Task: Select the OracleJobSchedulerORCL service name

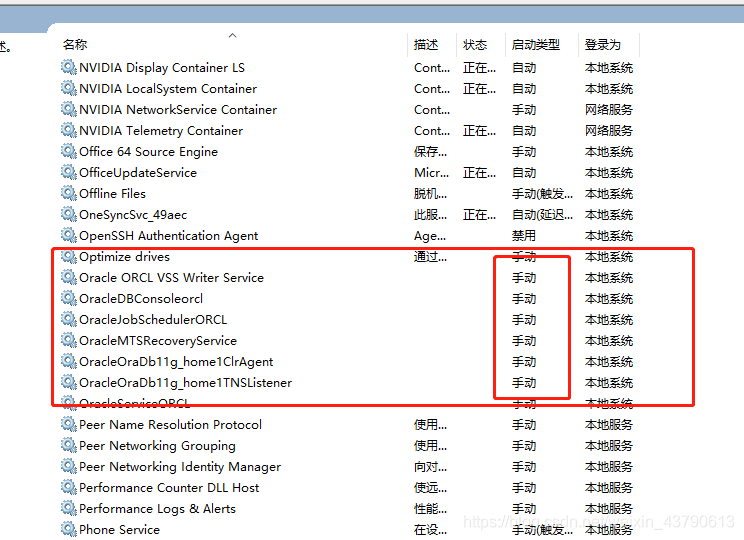Action: pos(153,320)
